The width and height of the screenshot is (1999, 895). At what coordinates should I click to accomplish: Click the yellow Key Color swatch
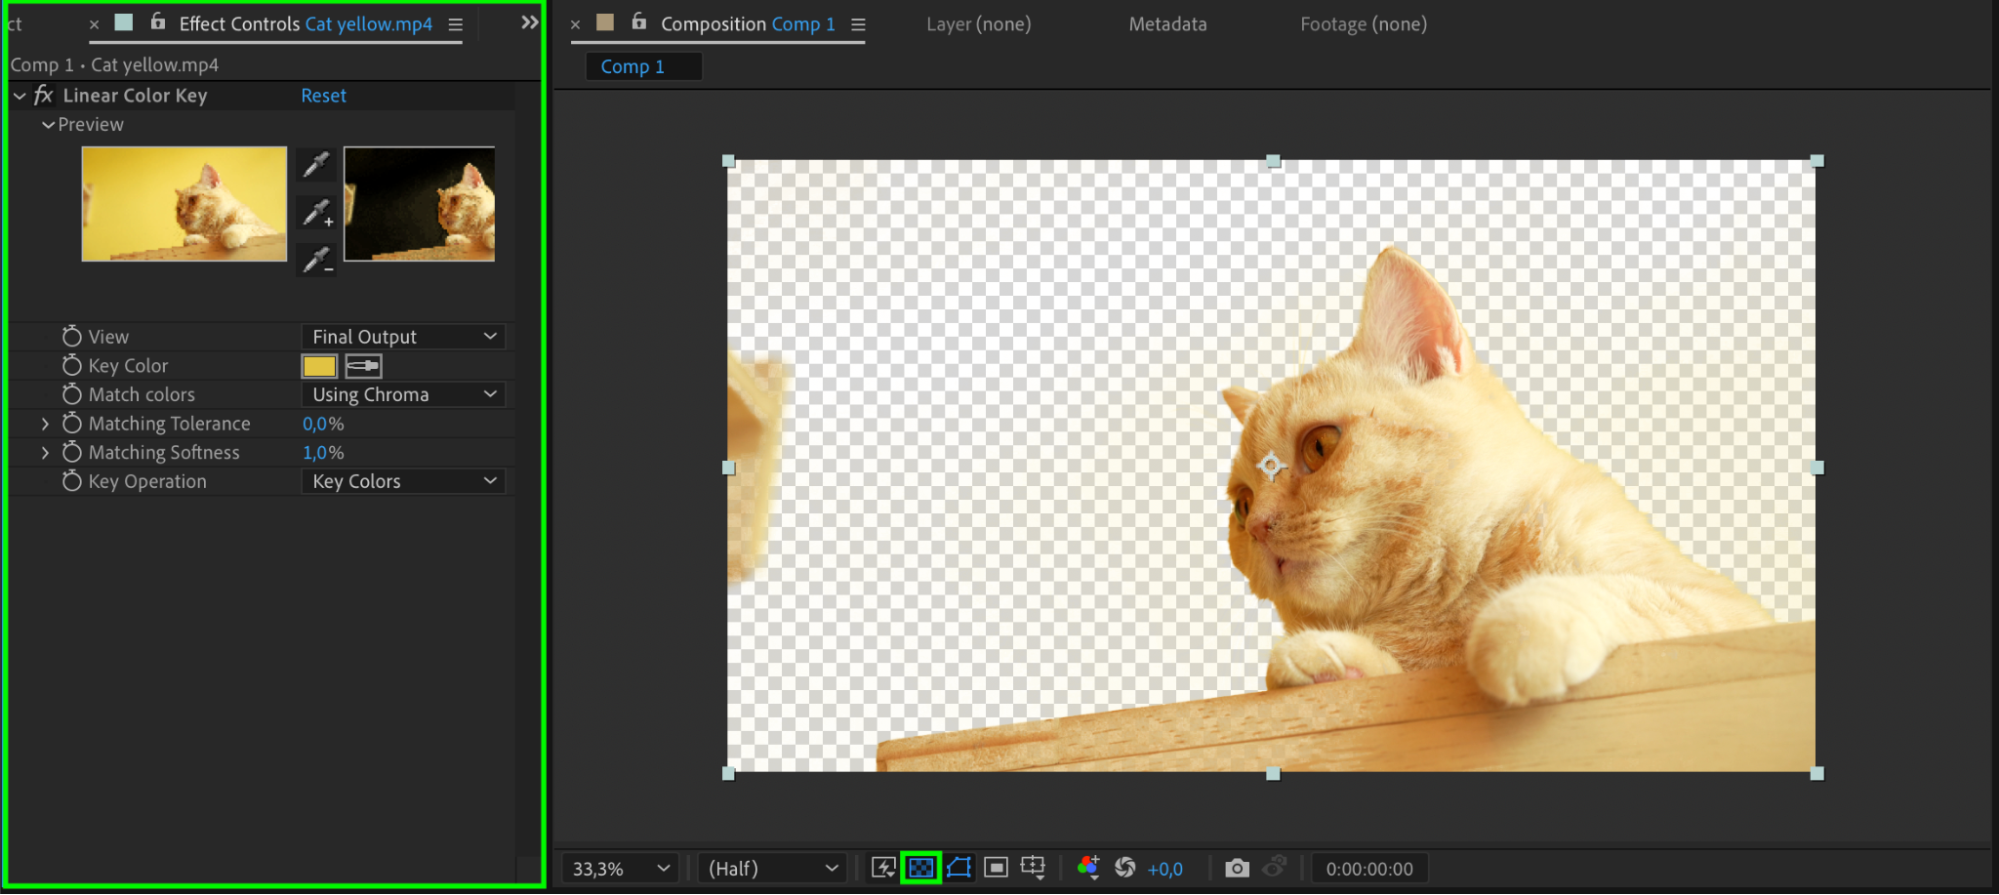click(319, 366)
